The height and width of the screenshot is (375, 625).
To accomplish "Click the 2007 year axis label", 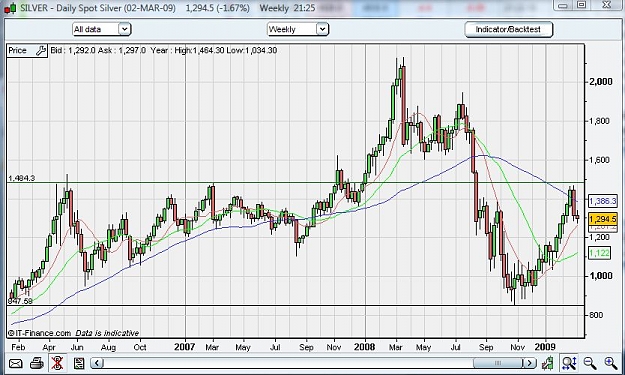I will (x=185, y=347).
